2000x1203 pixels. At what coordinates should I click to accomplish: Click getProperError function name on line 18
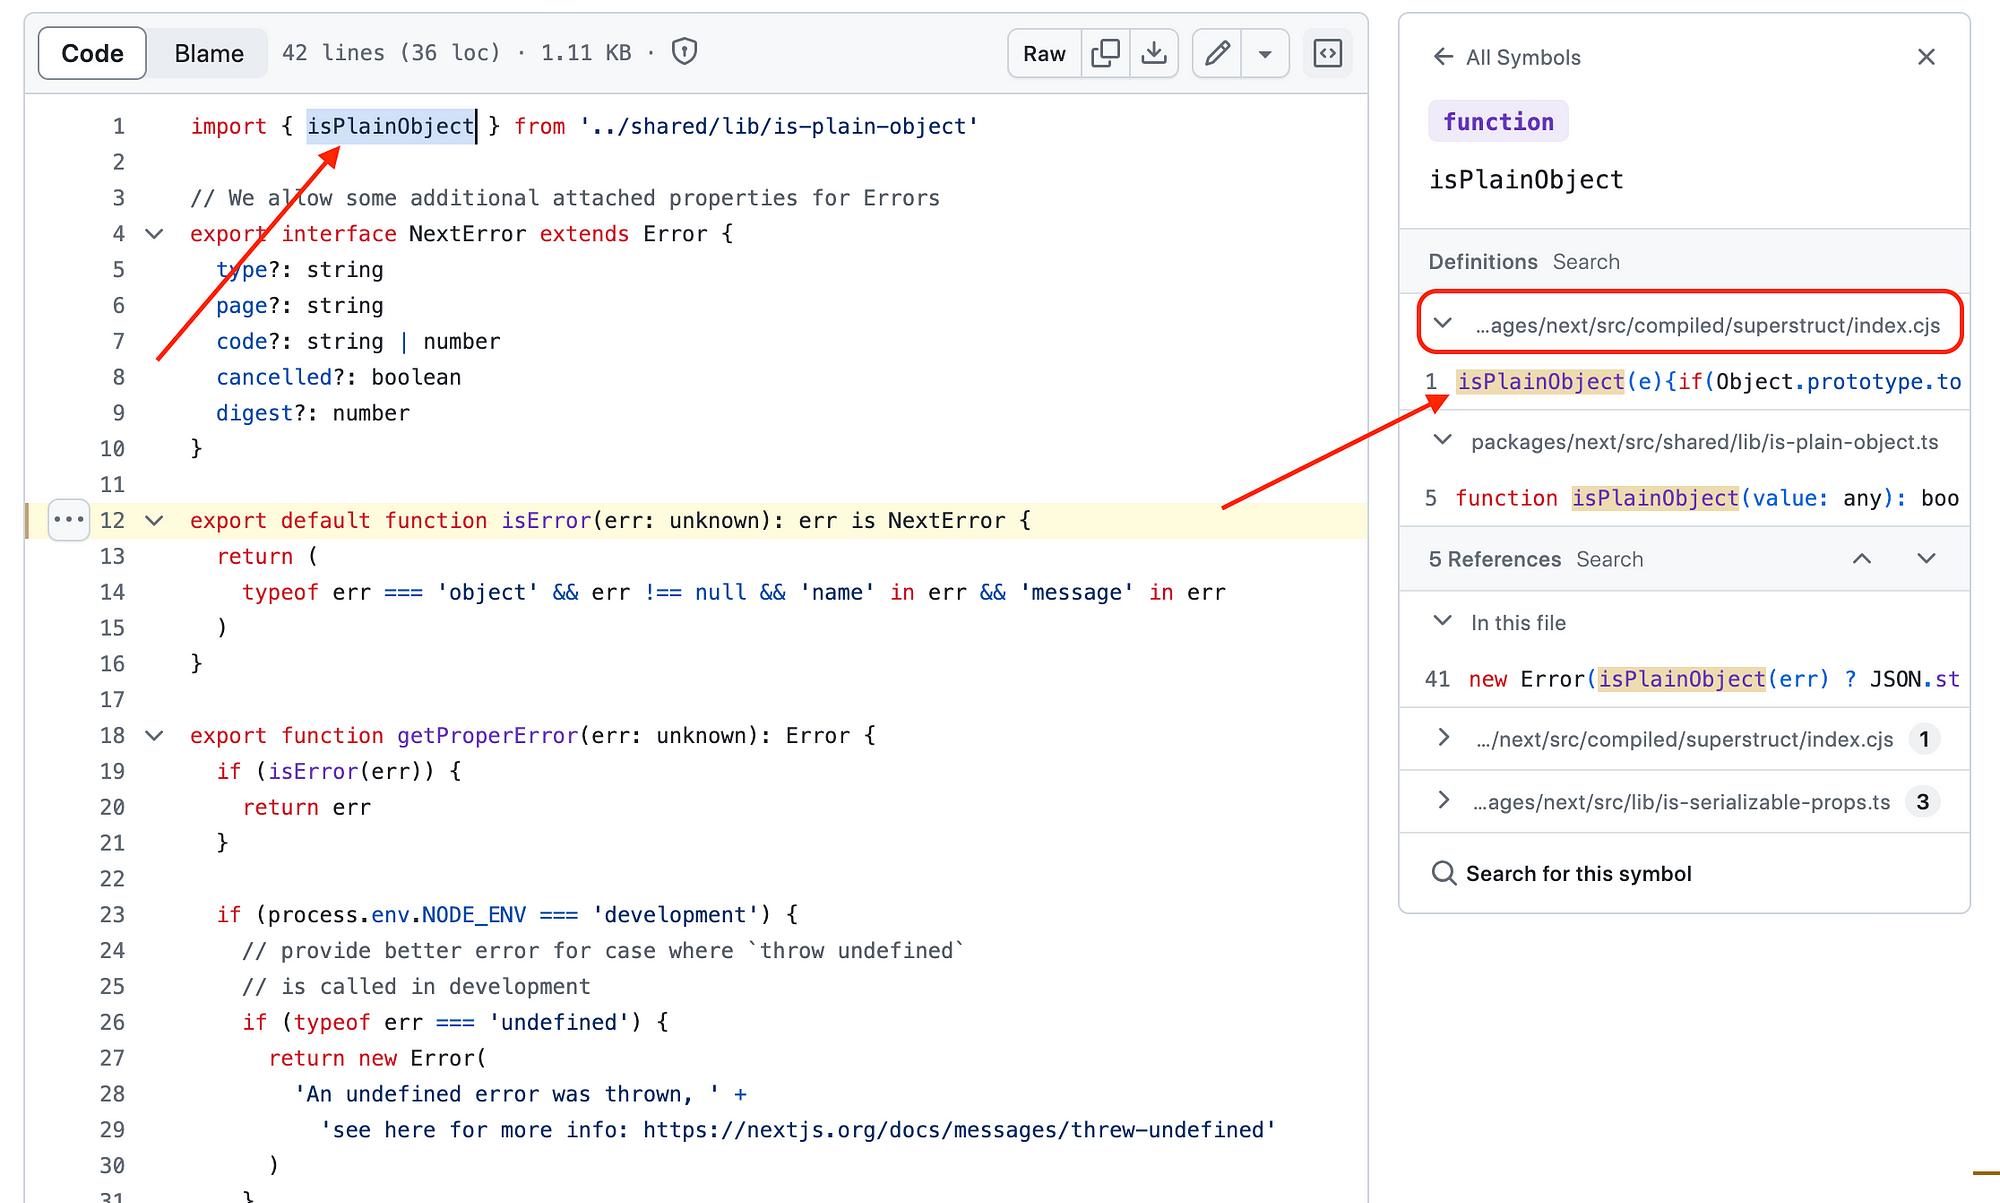[x=487, y=735]
